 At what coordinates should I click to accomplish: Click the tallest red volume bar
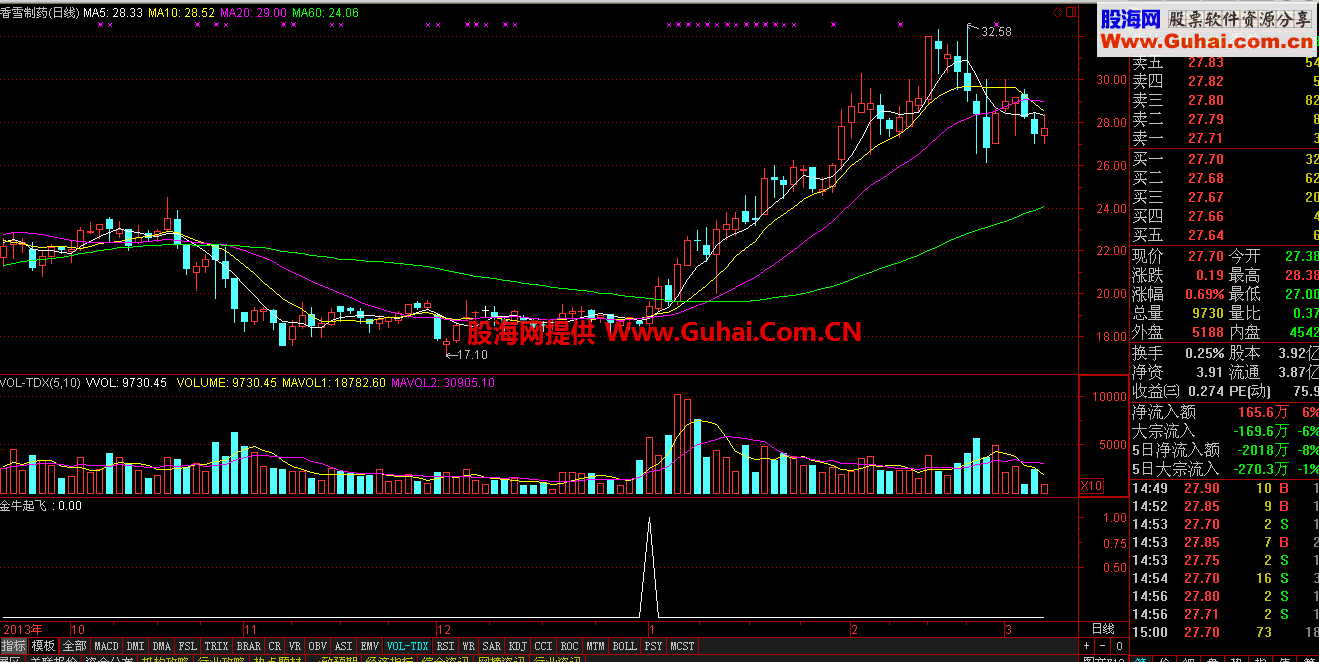pyautogui.click(x=677, y=444)
